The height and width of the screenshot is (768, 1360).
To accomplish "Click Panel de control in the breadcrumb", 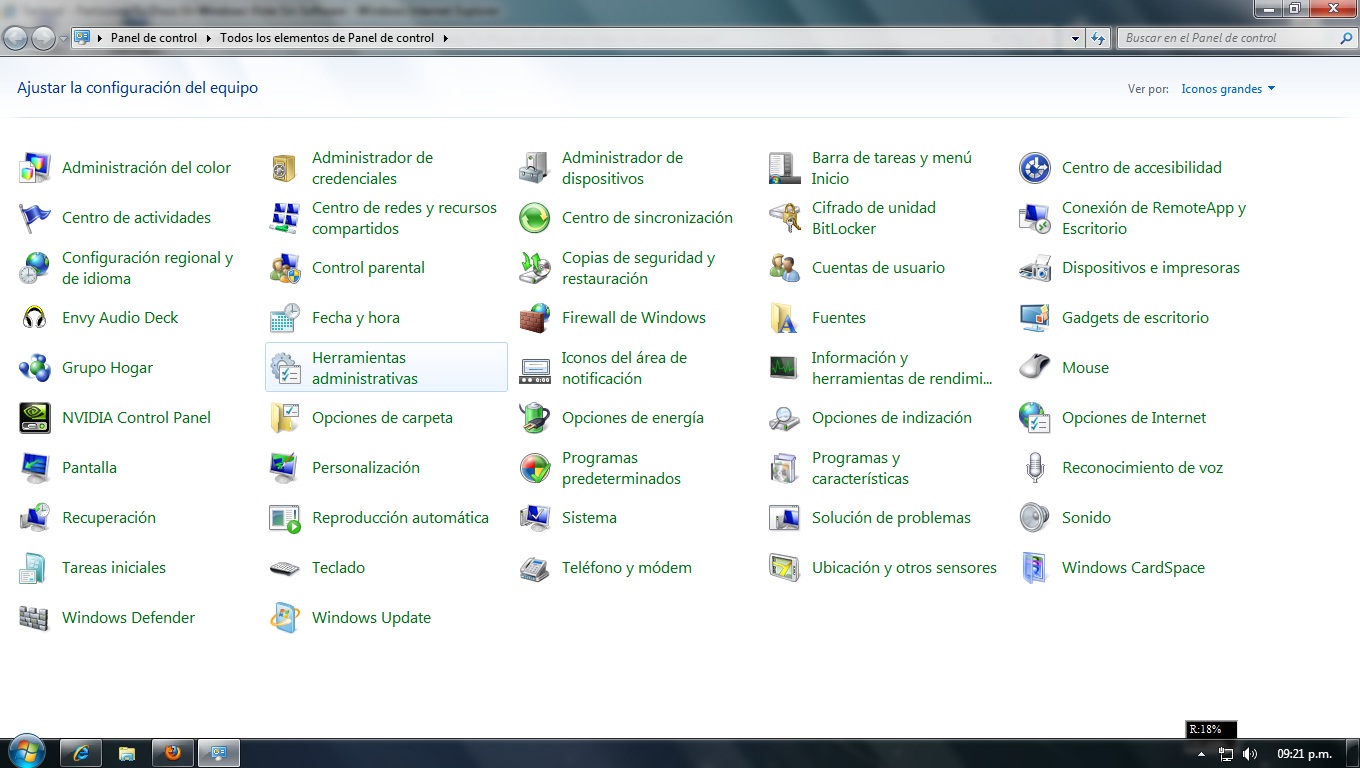I will coord(154,38).
